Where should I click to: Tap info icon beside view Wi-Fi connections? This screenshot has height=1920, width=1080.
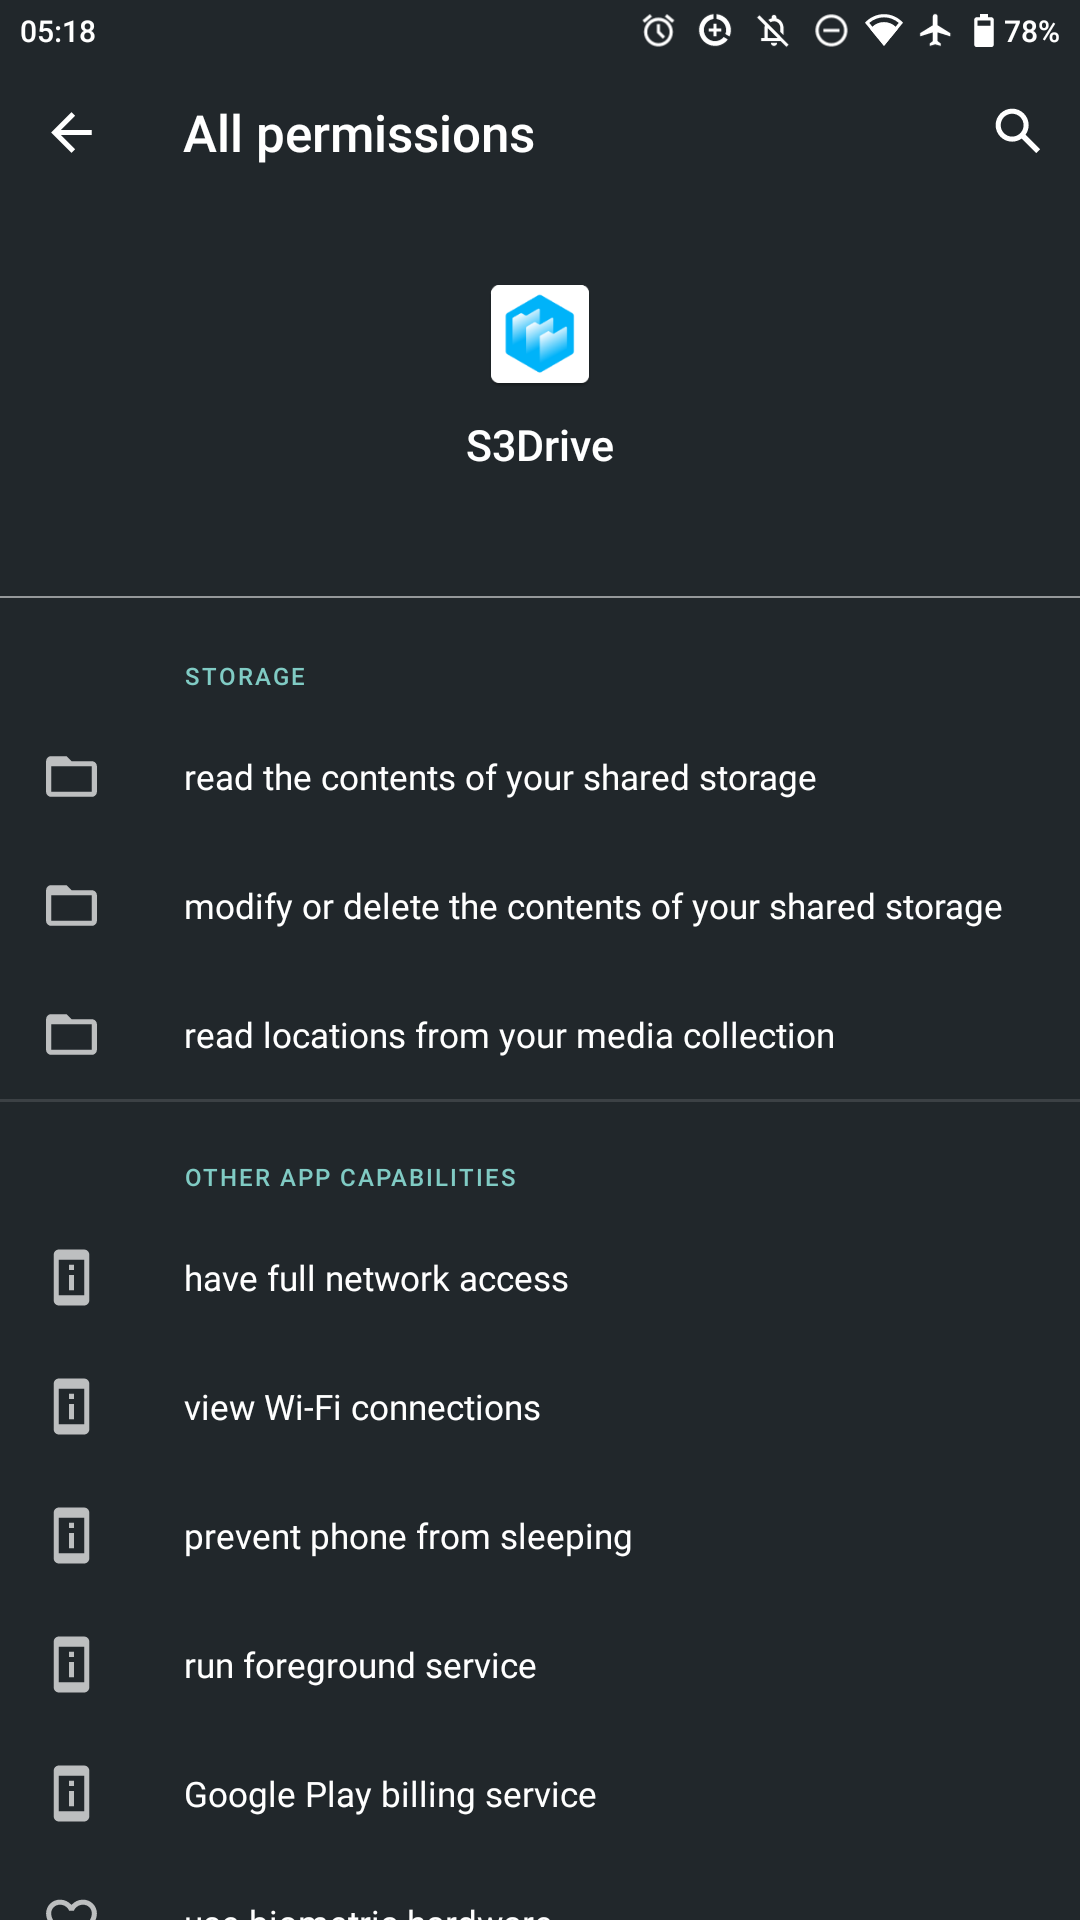(x=71, y=1407)
